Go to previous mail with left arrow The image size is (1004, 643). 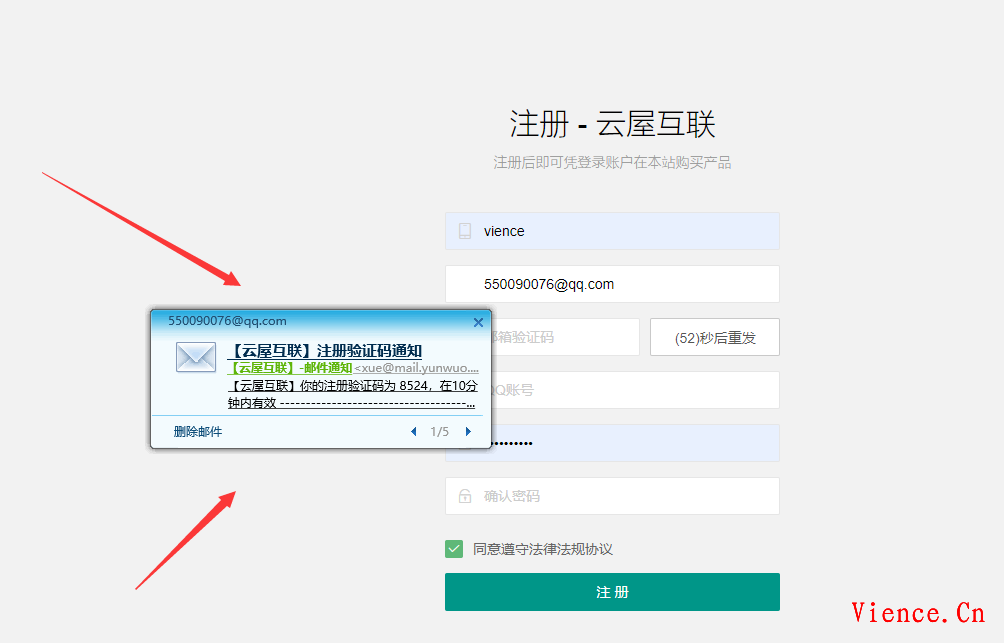tap(414, 432)
